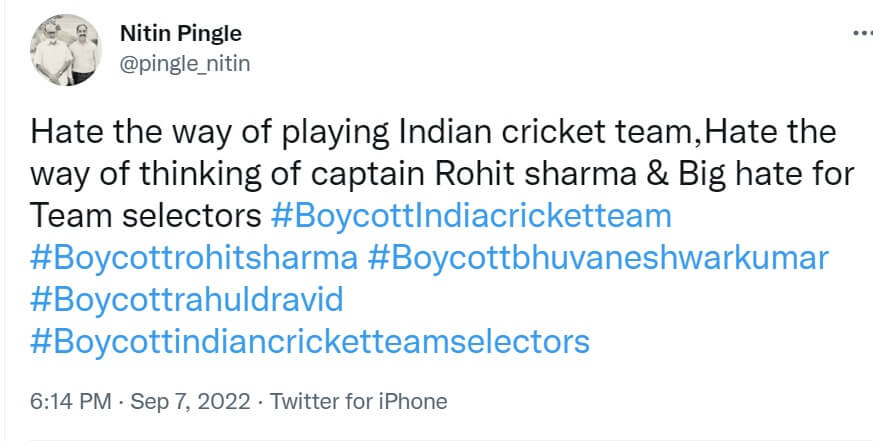
Task: Open the #Boycottrohitsharma hashtag
Action: pyautogui.click(x=194, y=257)
